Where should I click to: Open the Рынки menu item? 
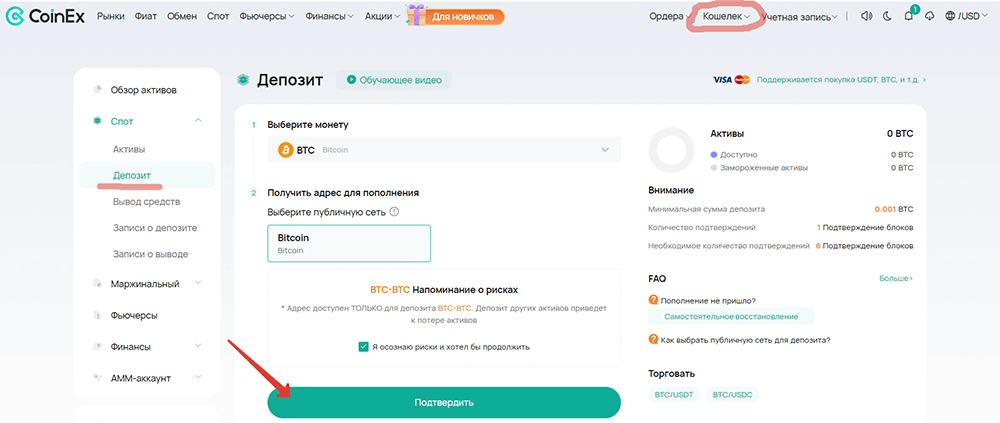111,17
